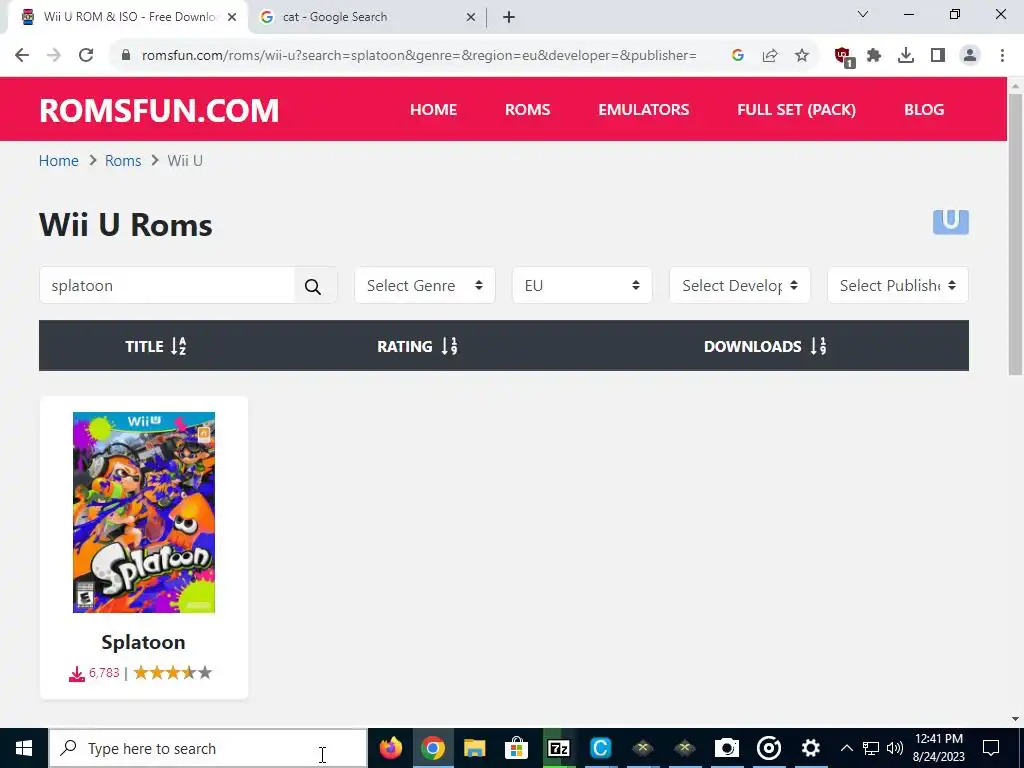Open the EMULATORS navigation item

pyautogui.click(x=644, y=110)
